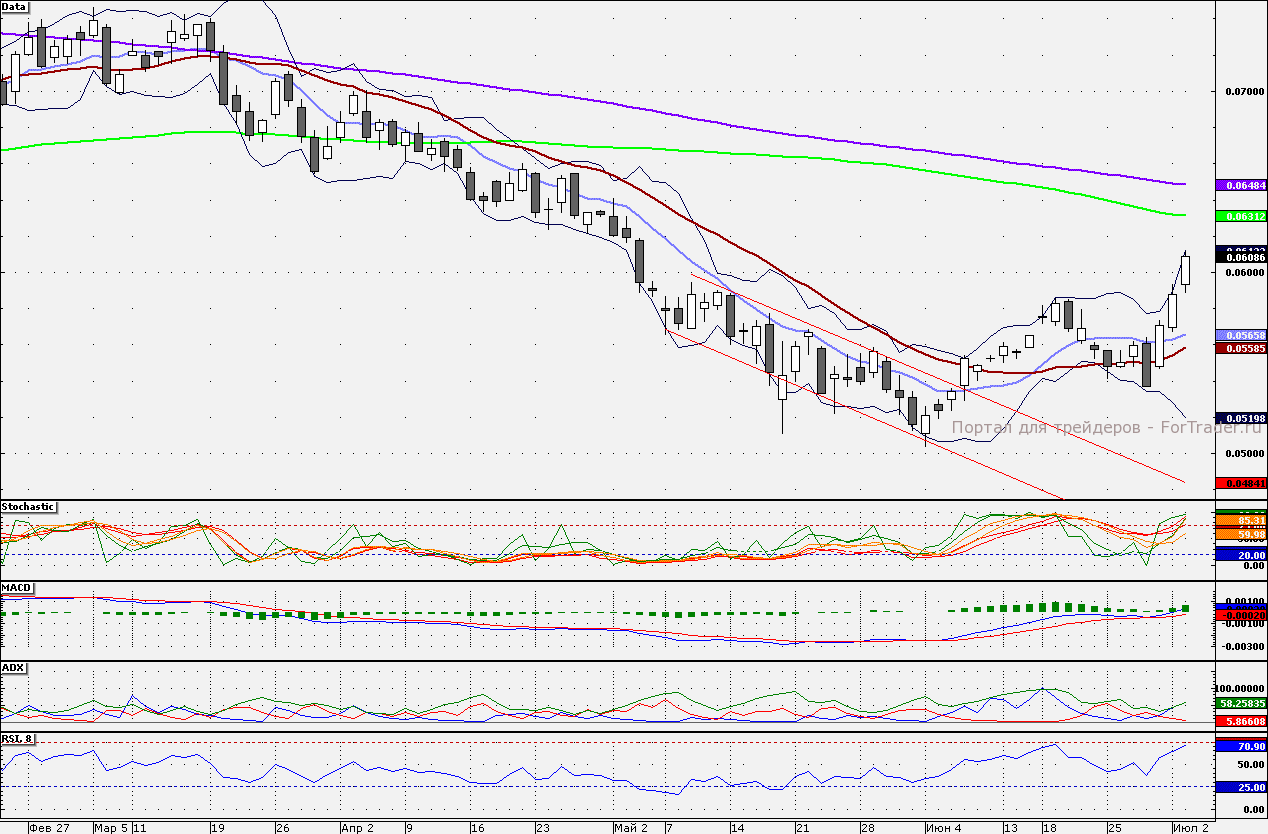Click the Мар 5 date label
The image size is (1268, 834).
[x=112, y=828]
